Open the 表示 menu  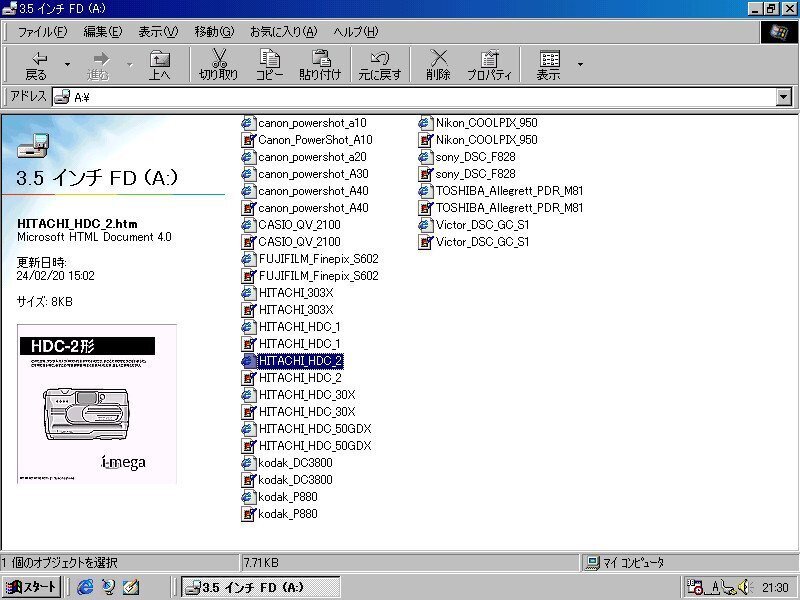point(156,31)
